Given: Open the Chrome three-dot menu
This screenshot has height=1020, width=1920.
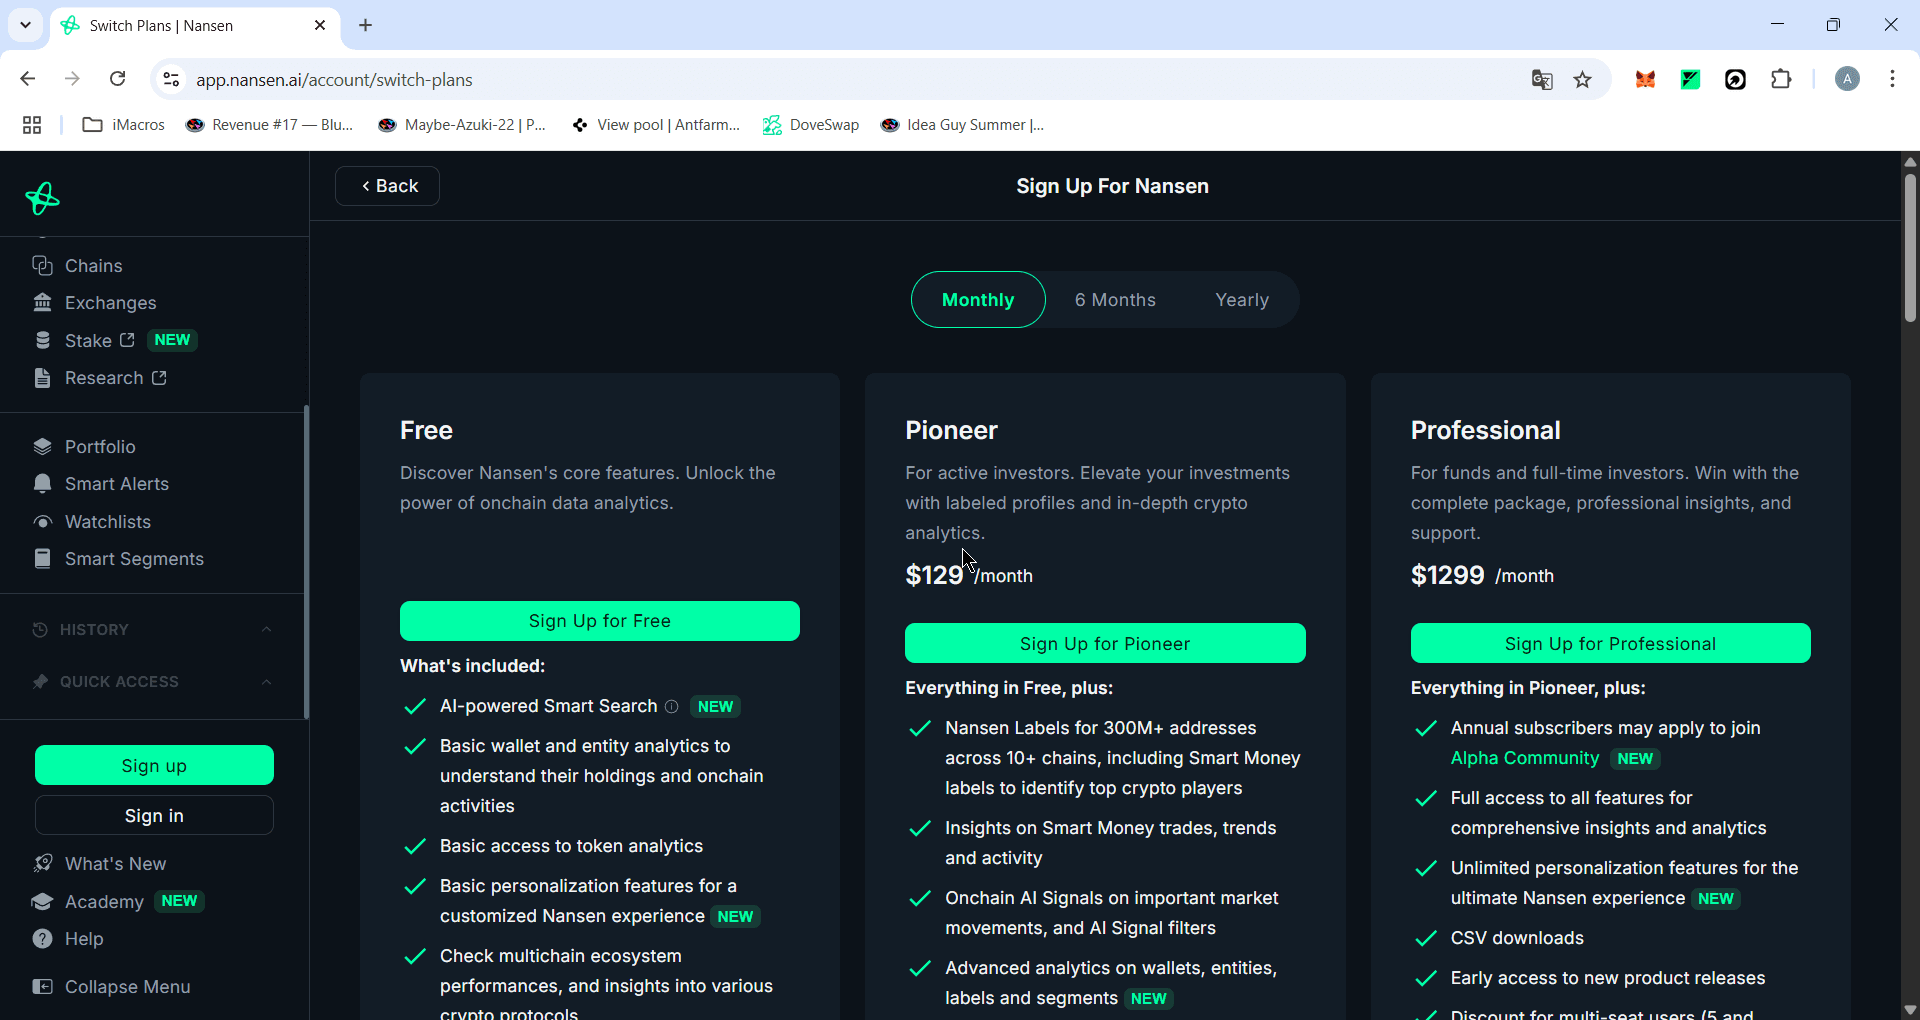Looking at the screenshot, I should click(1892, 80).
